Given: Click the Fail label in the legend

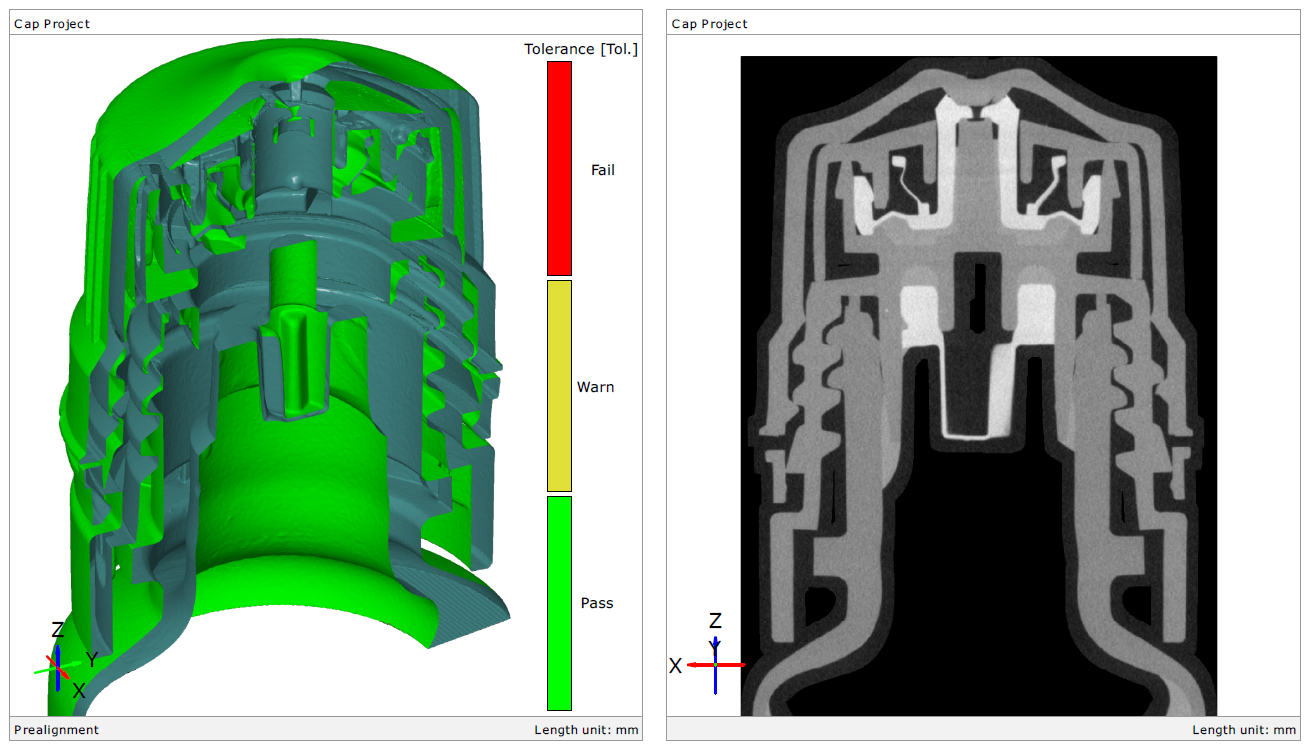Looking at the screenshot, I should click(x=602, y=170).
